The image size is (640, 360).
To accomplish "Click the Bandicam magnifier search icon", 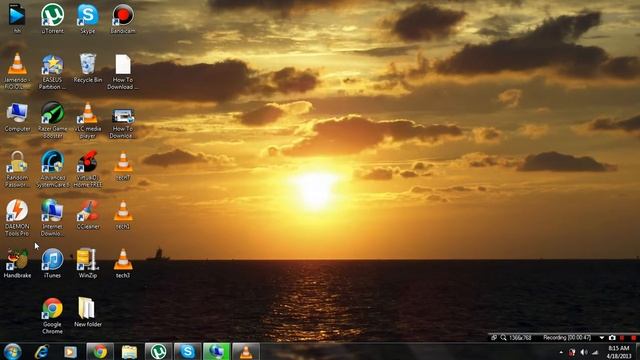I will (x=503, y=338).
